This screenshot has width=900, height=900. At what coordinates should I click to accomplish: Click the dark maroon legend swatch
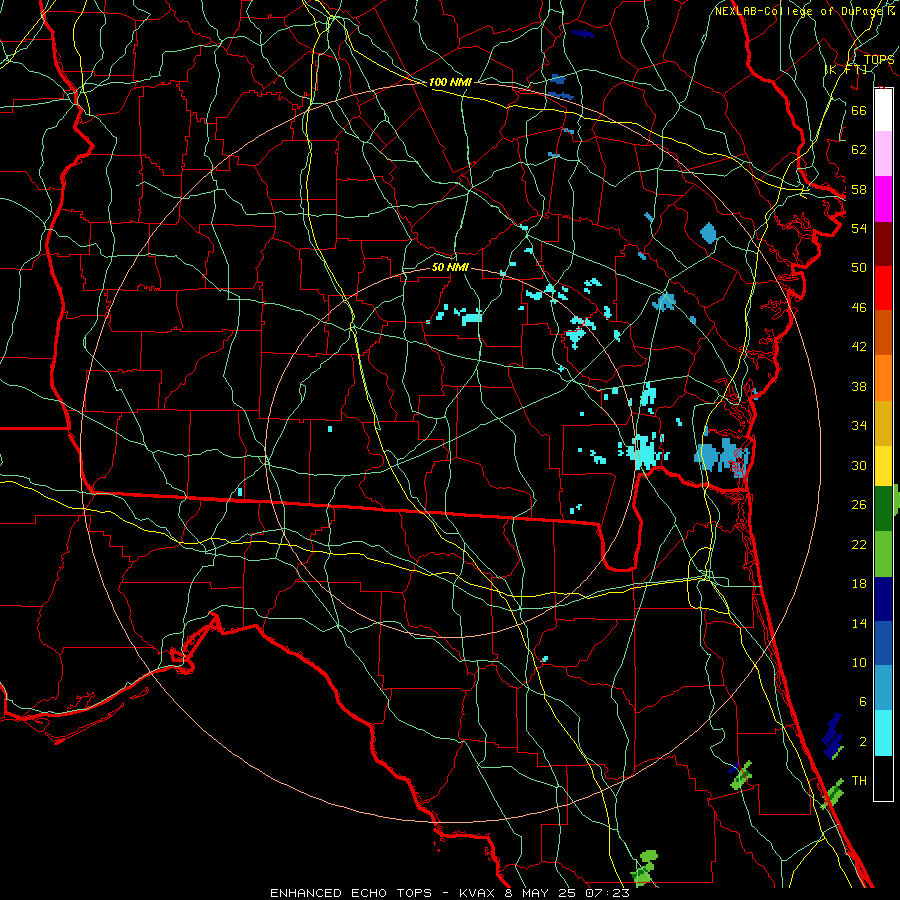point(883,244)
